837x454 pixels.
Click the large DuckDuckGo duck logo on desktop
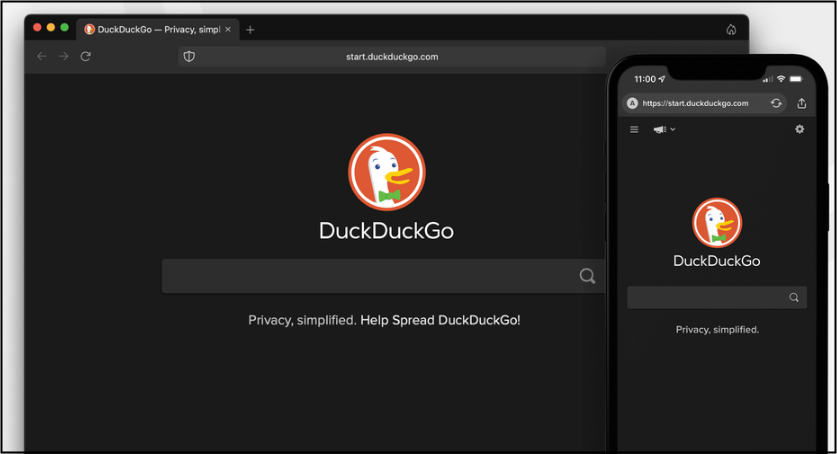[x=387, y=172]
